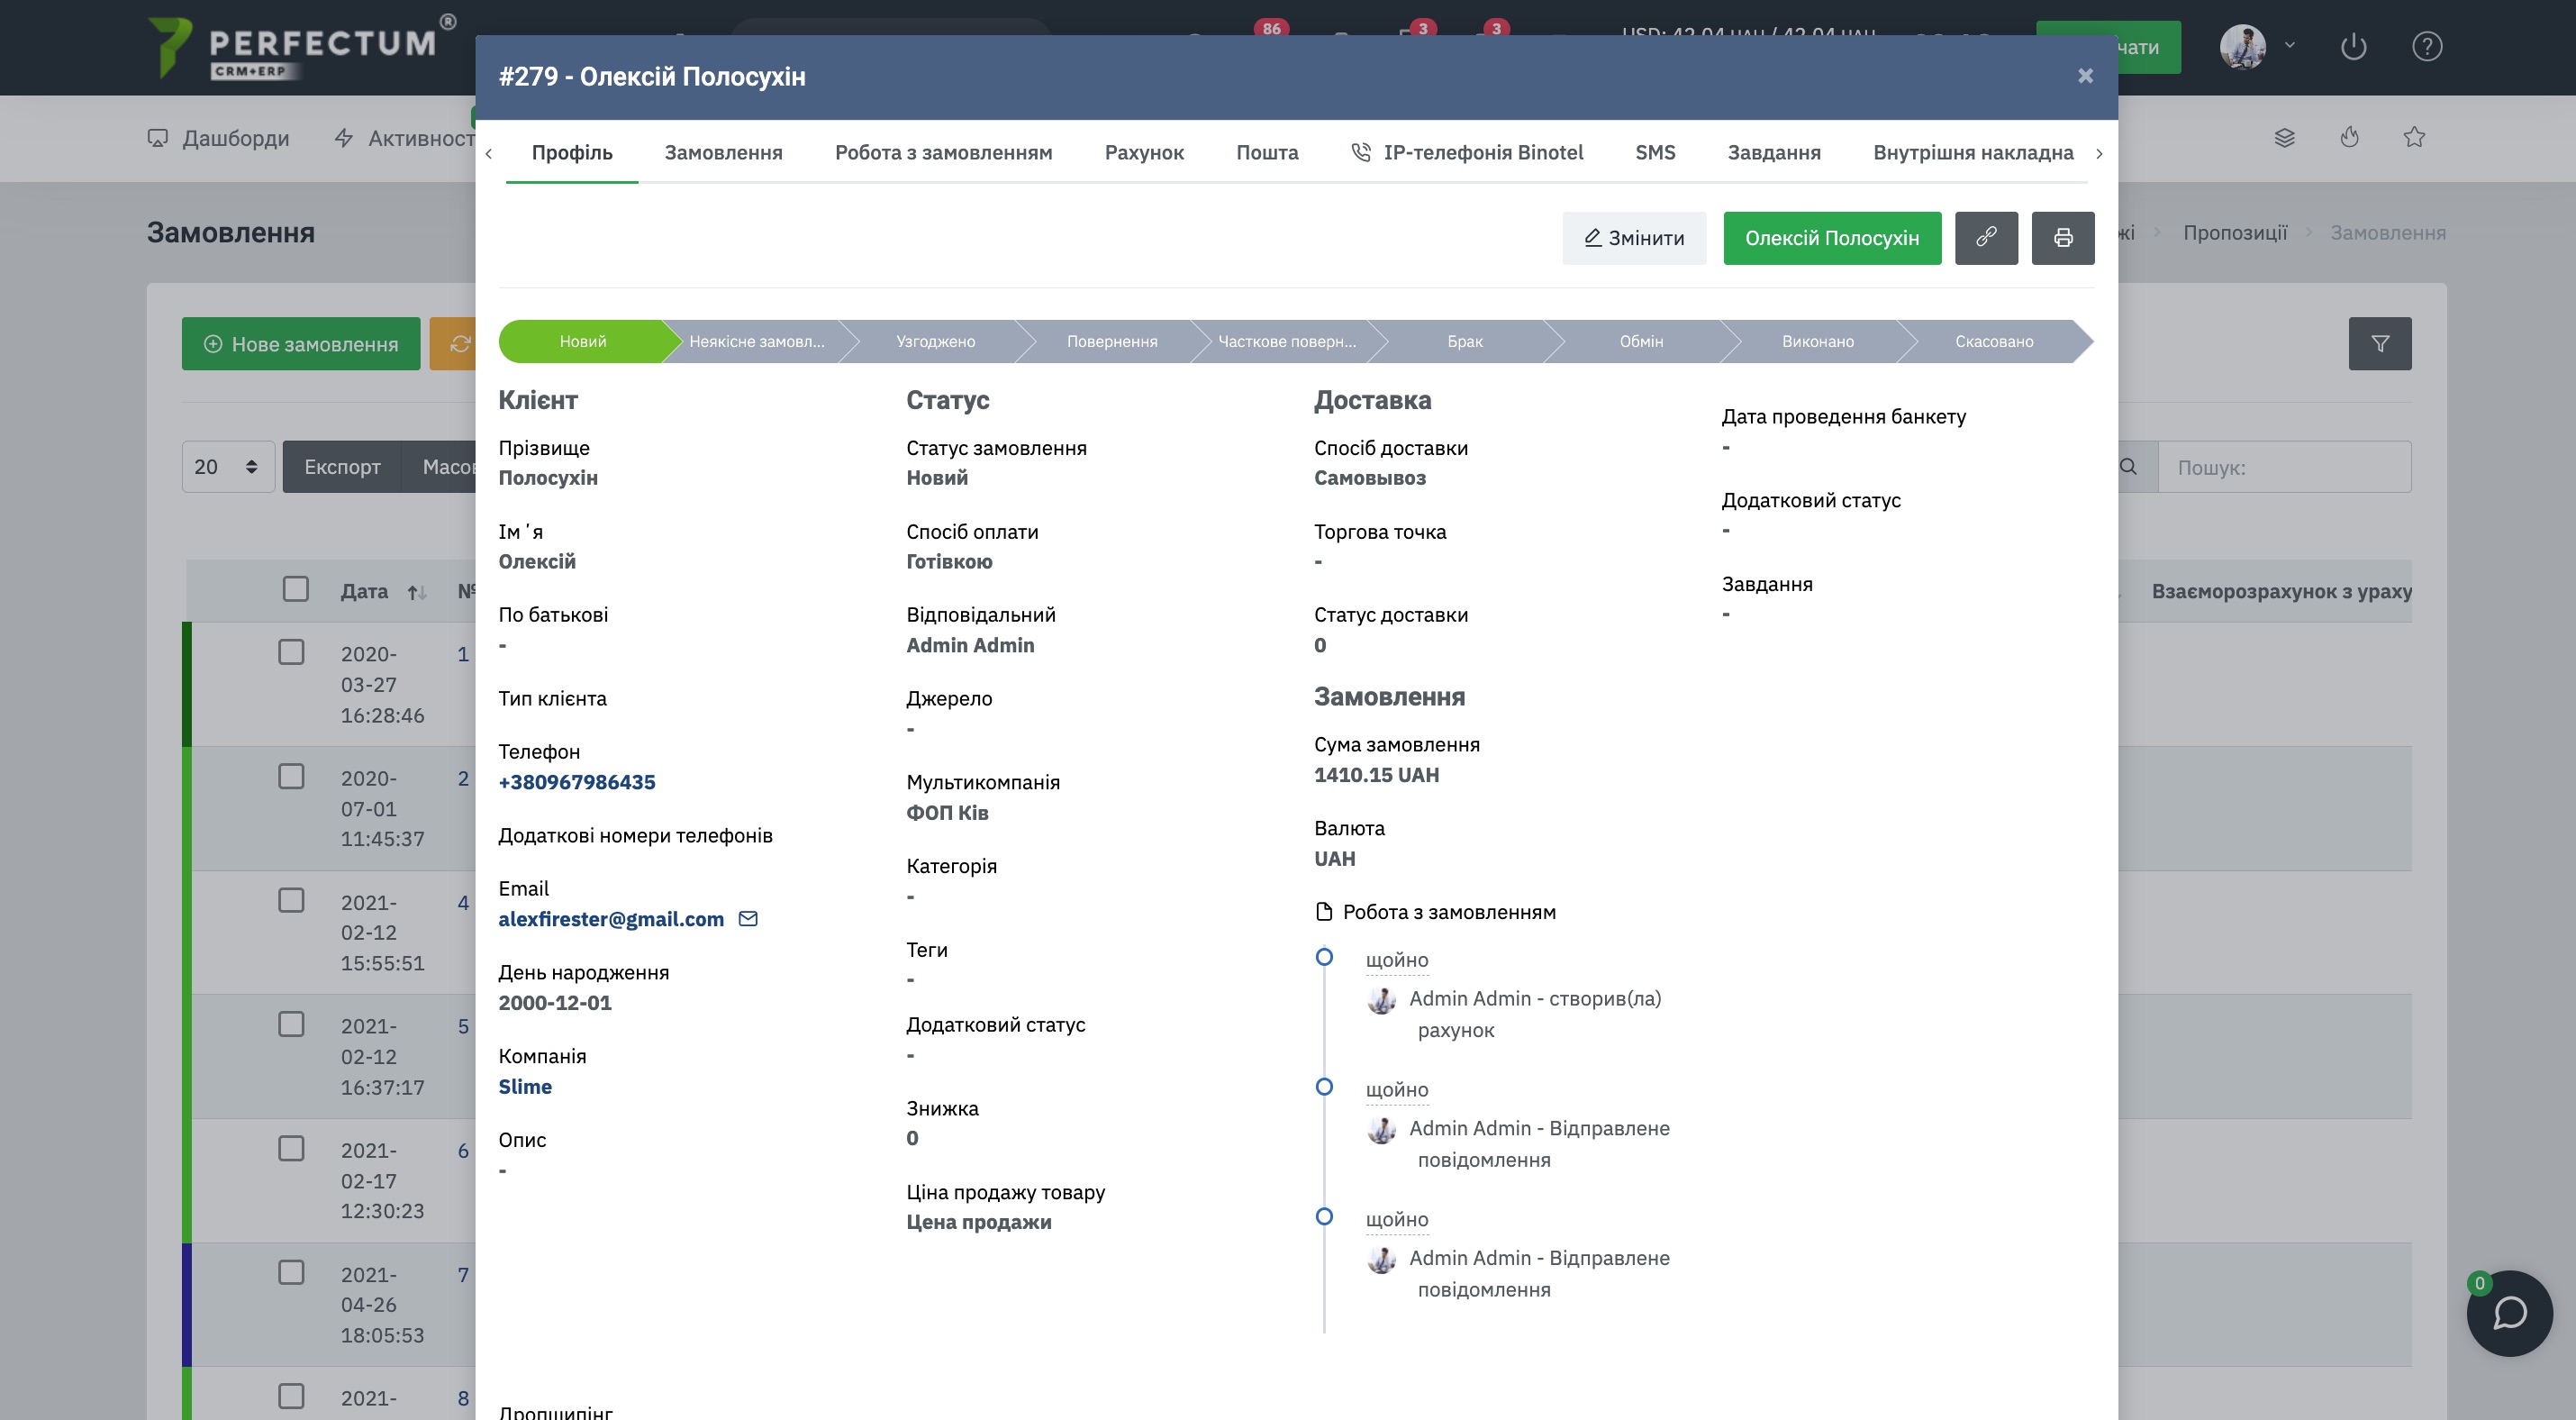Click the copy link icon button
Screen dimensions: 2576x1420
pyautogui.click(x=1986, y=238)
